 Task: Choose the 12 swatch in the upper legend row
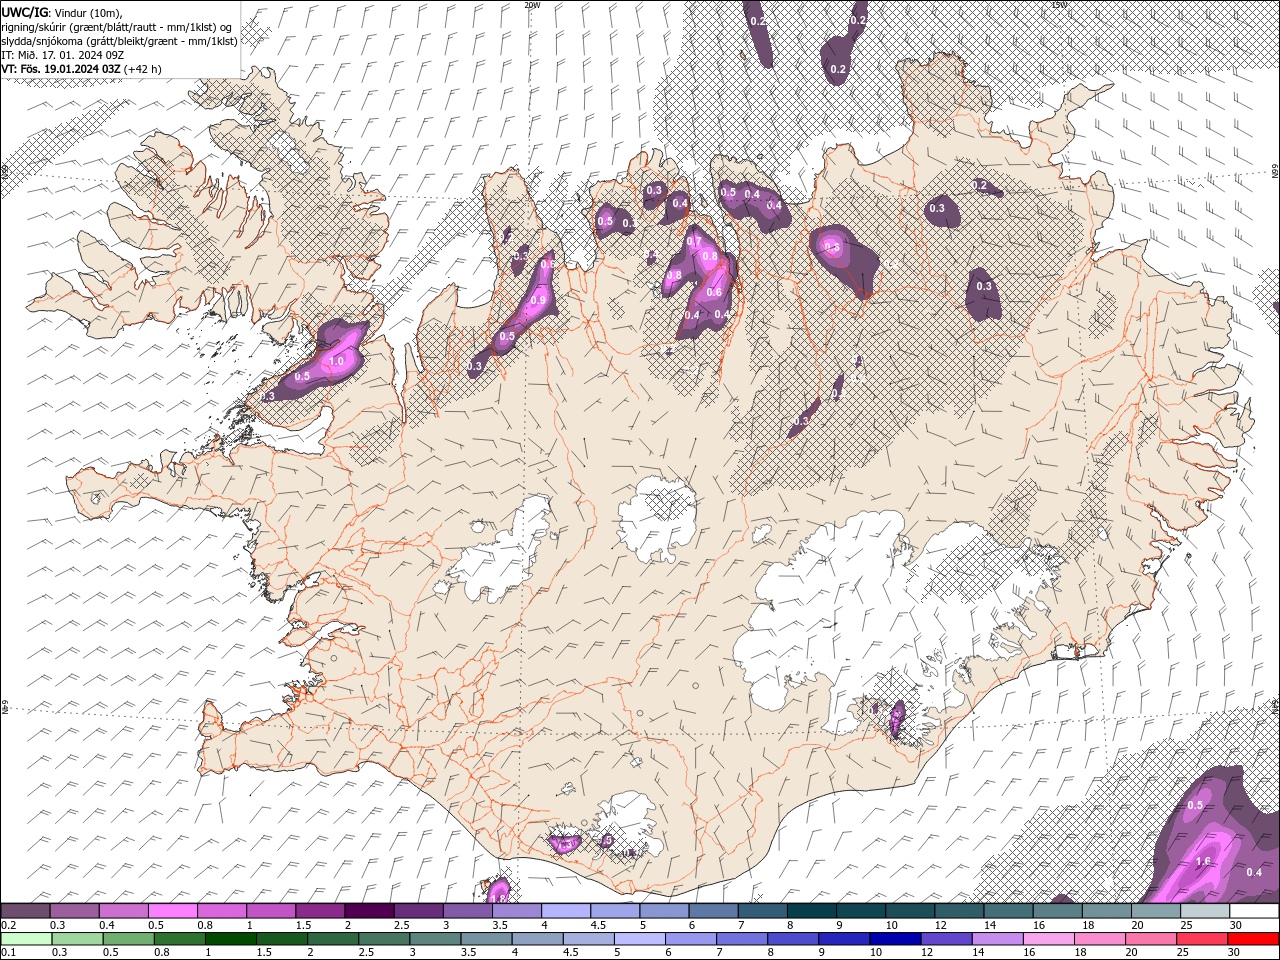click(960, 911)
